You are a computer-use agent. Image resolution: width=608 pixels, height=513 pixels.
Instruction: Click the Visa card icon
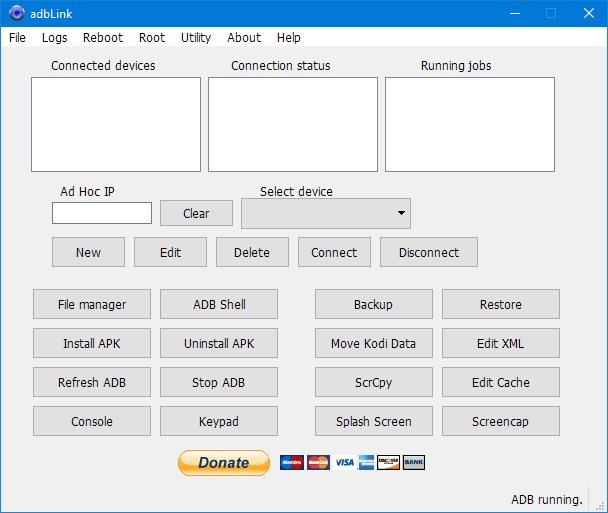coord(344,463)
